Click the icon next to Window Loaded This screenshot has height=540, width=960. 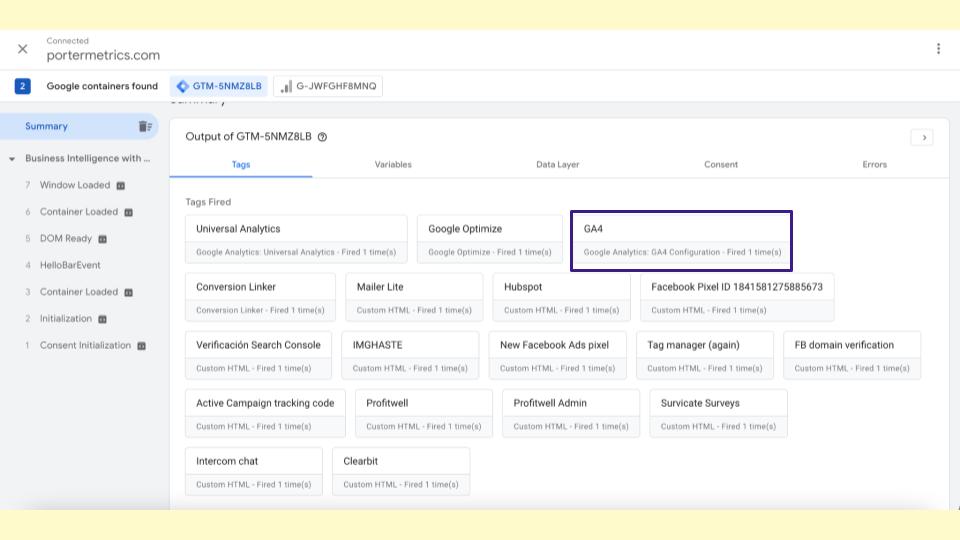121,186
